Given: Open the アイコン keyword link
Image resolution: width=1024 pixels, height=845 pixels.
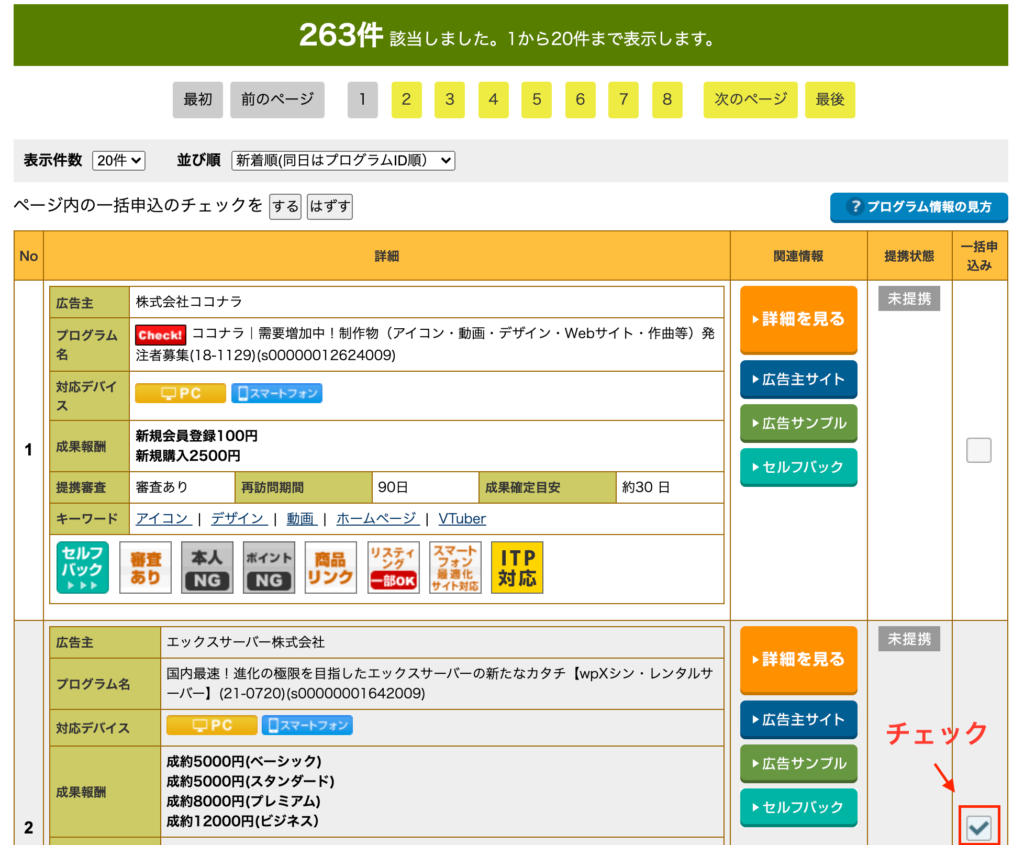Looking at the screenshot, I should click(162, 518).
